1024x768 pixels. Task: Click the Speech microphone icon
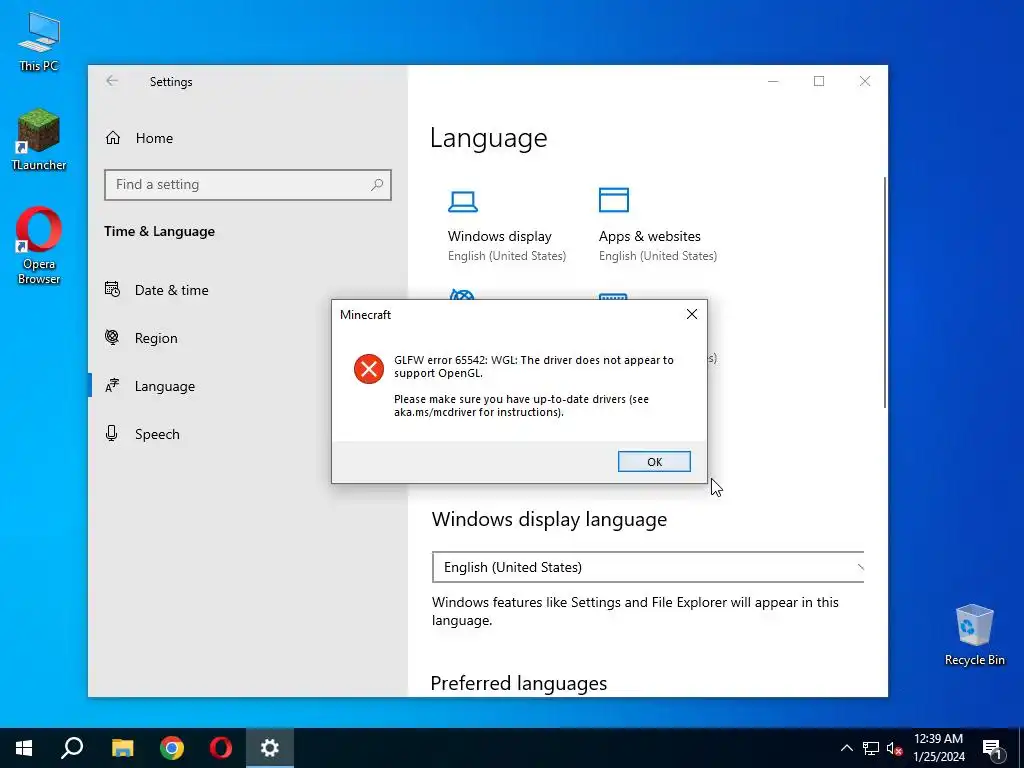tap(112, 433)
